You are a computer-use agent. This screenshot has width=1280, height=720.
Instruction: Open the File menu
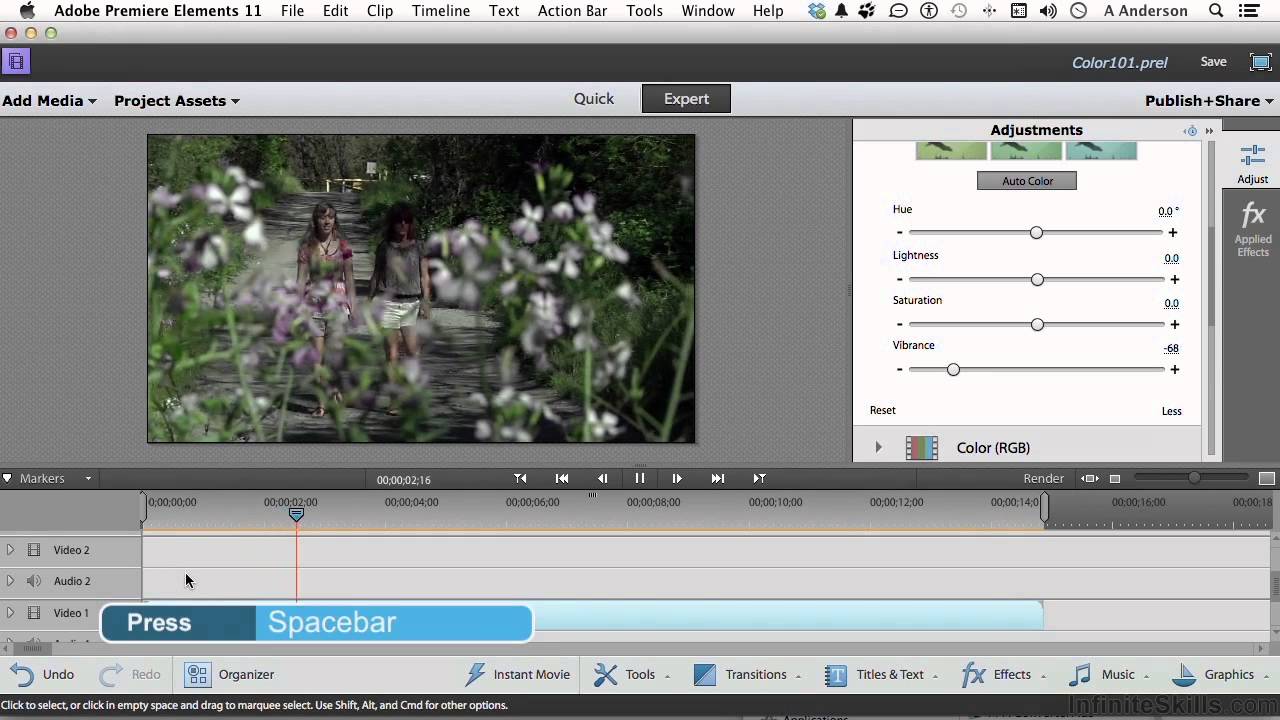tap(293, 11)
